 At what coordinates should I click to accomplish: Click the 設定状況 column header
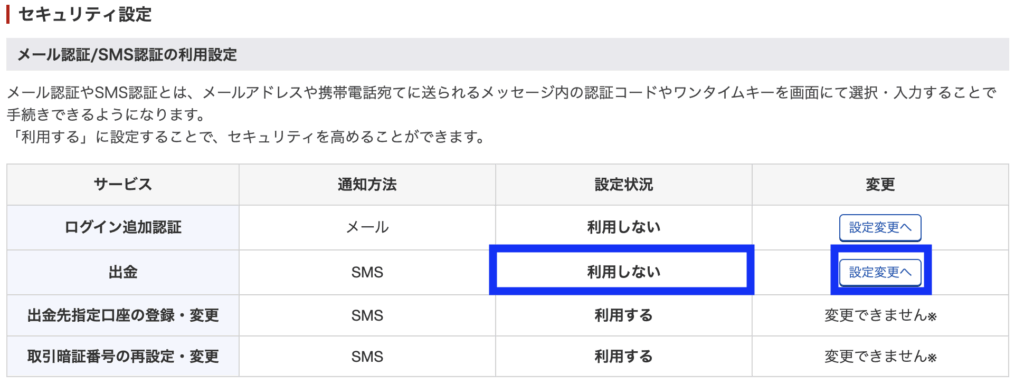coord(624,185)
